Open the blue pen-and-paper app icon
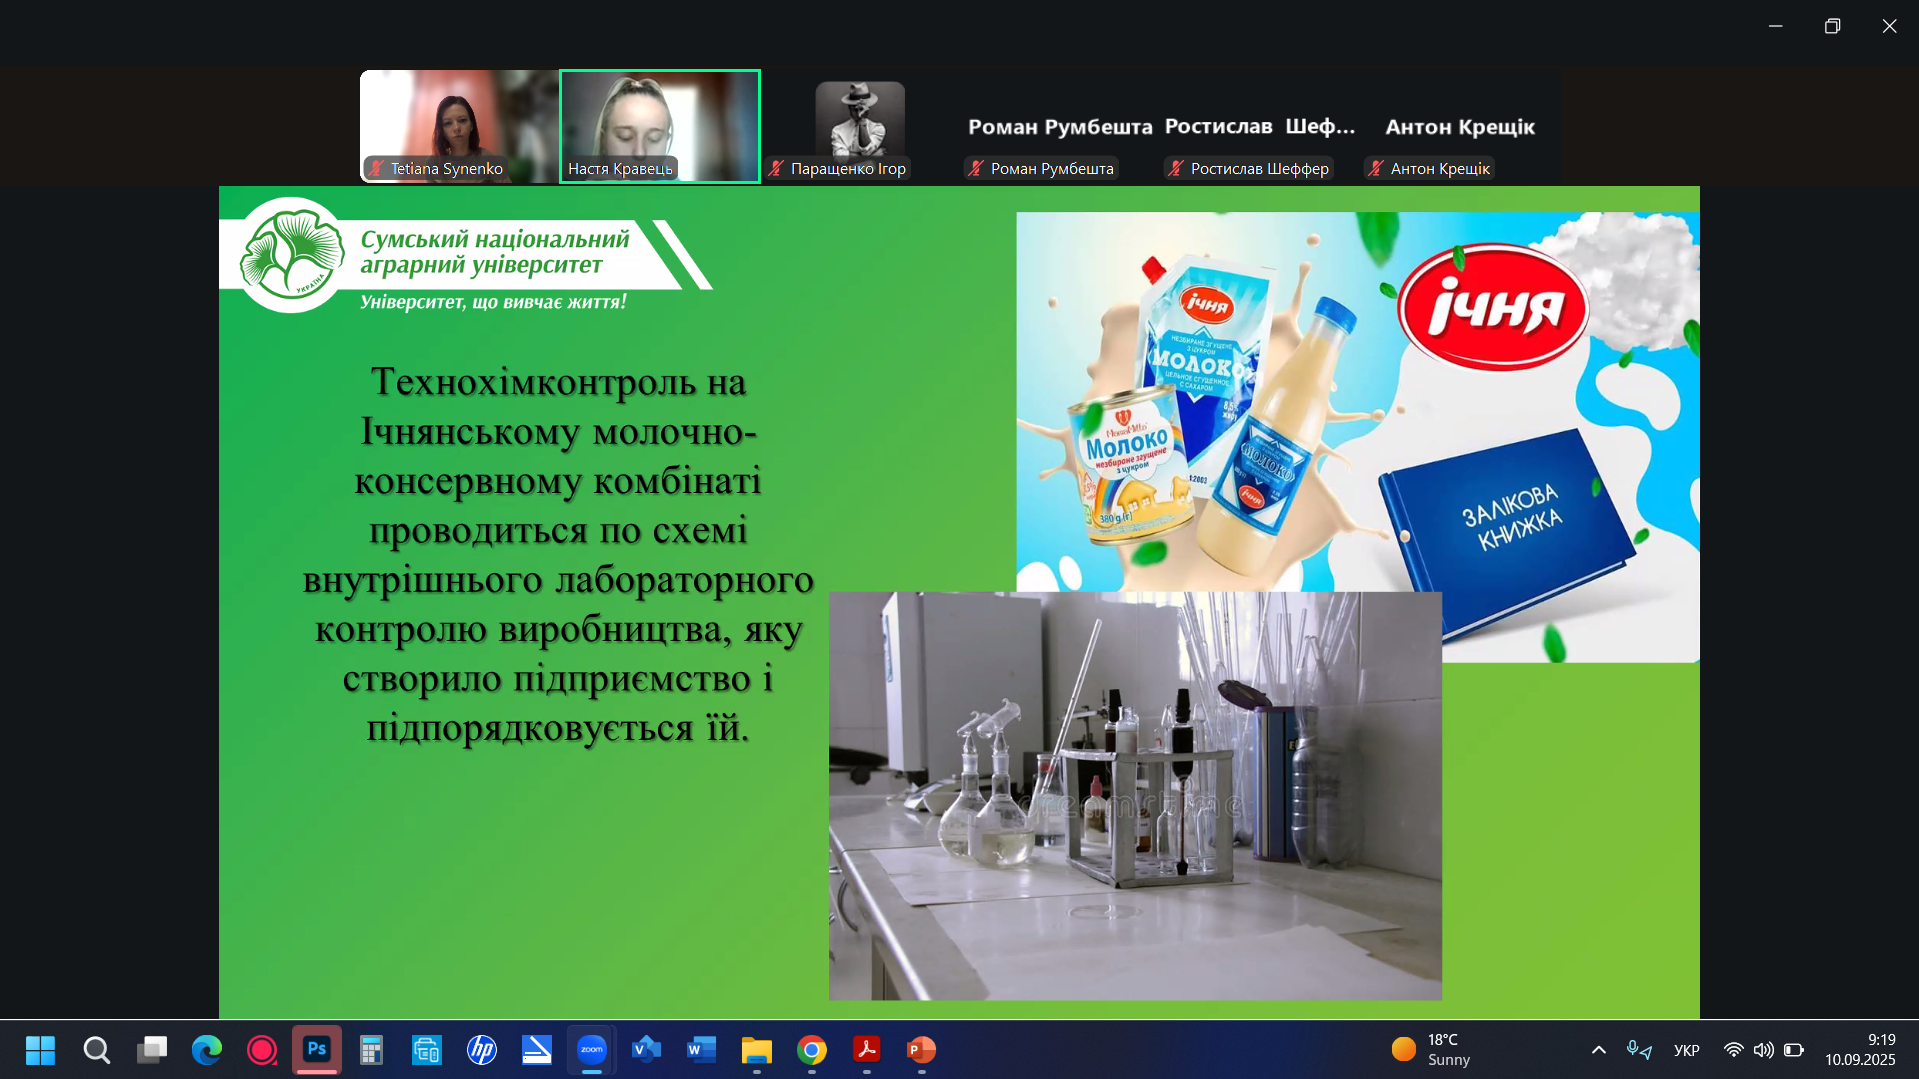The width and height of the screenshot is (1919, 1079). pyautogui.click(x=537, y=1050)
